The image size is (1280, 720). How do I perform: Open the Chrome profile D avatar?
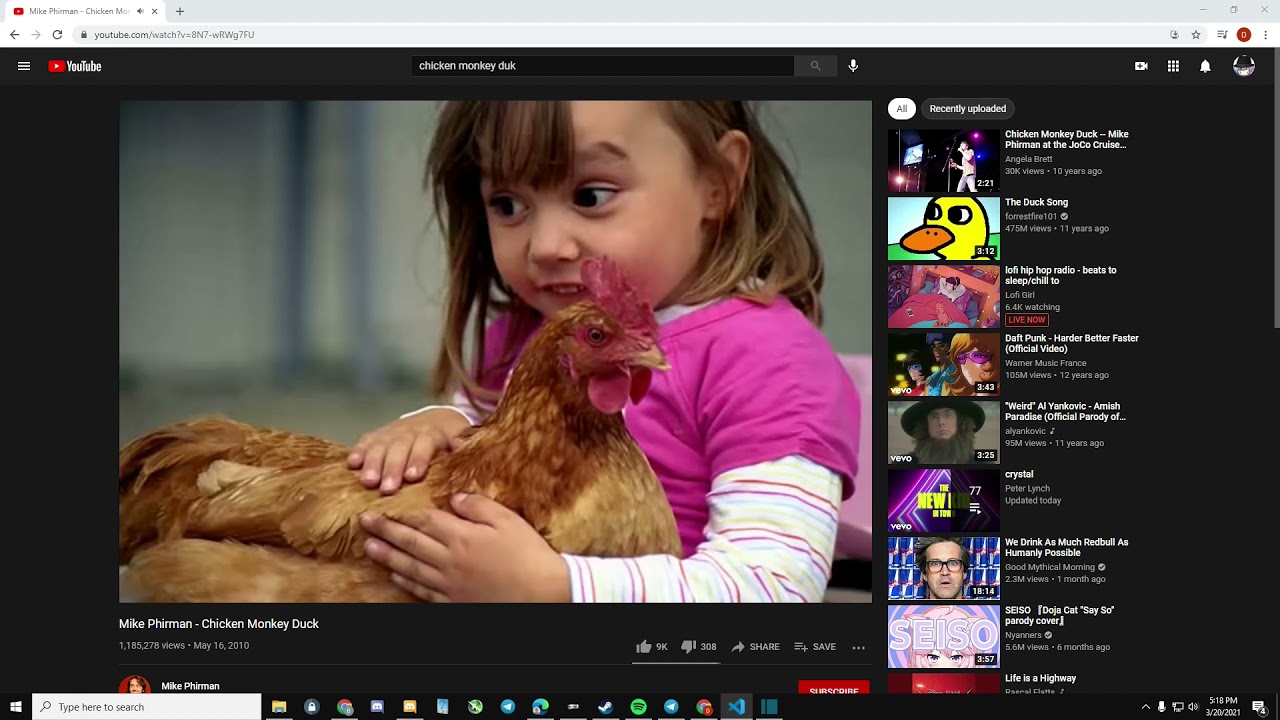(1244, 34)
